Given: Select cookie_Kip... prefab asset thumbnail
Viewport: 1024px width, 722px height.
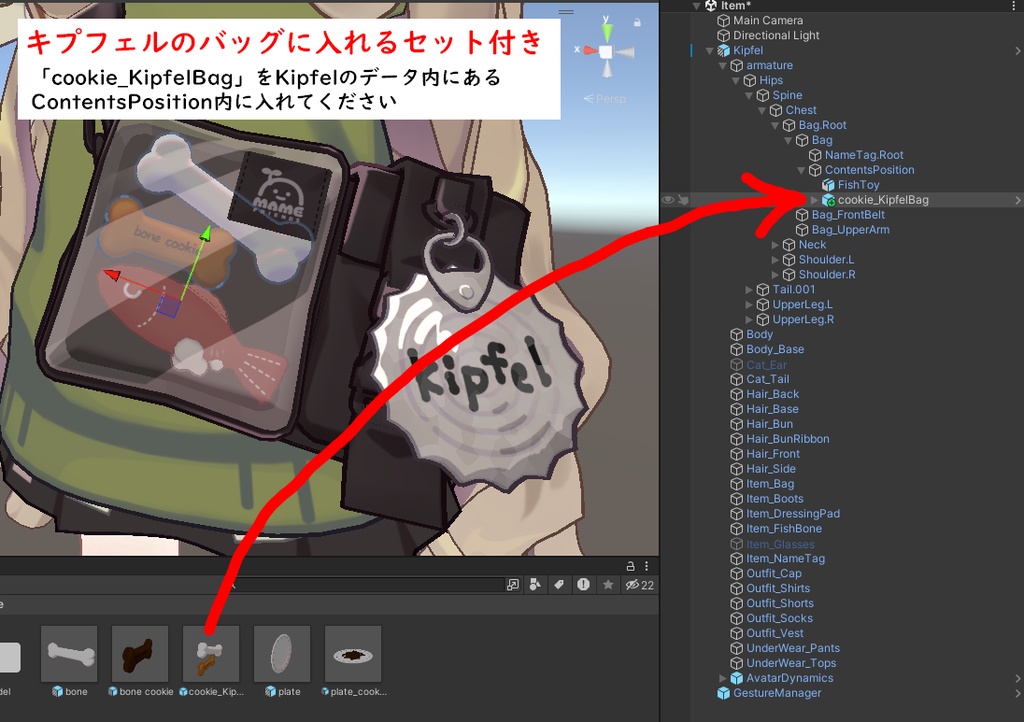Looking at the screenshot, I should pos(211,653).
